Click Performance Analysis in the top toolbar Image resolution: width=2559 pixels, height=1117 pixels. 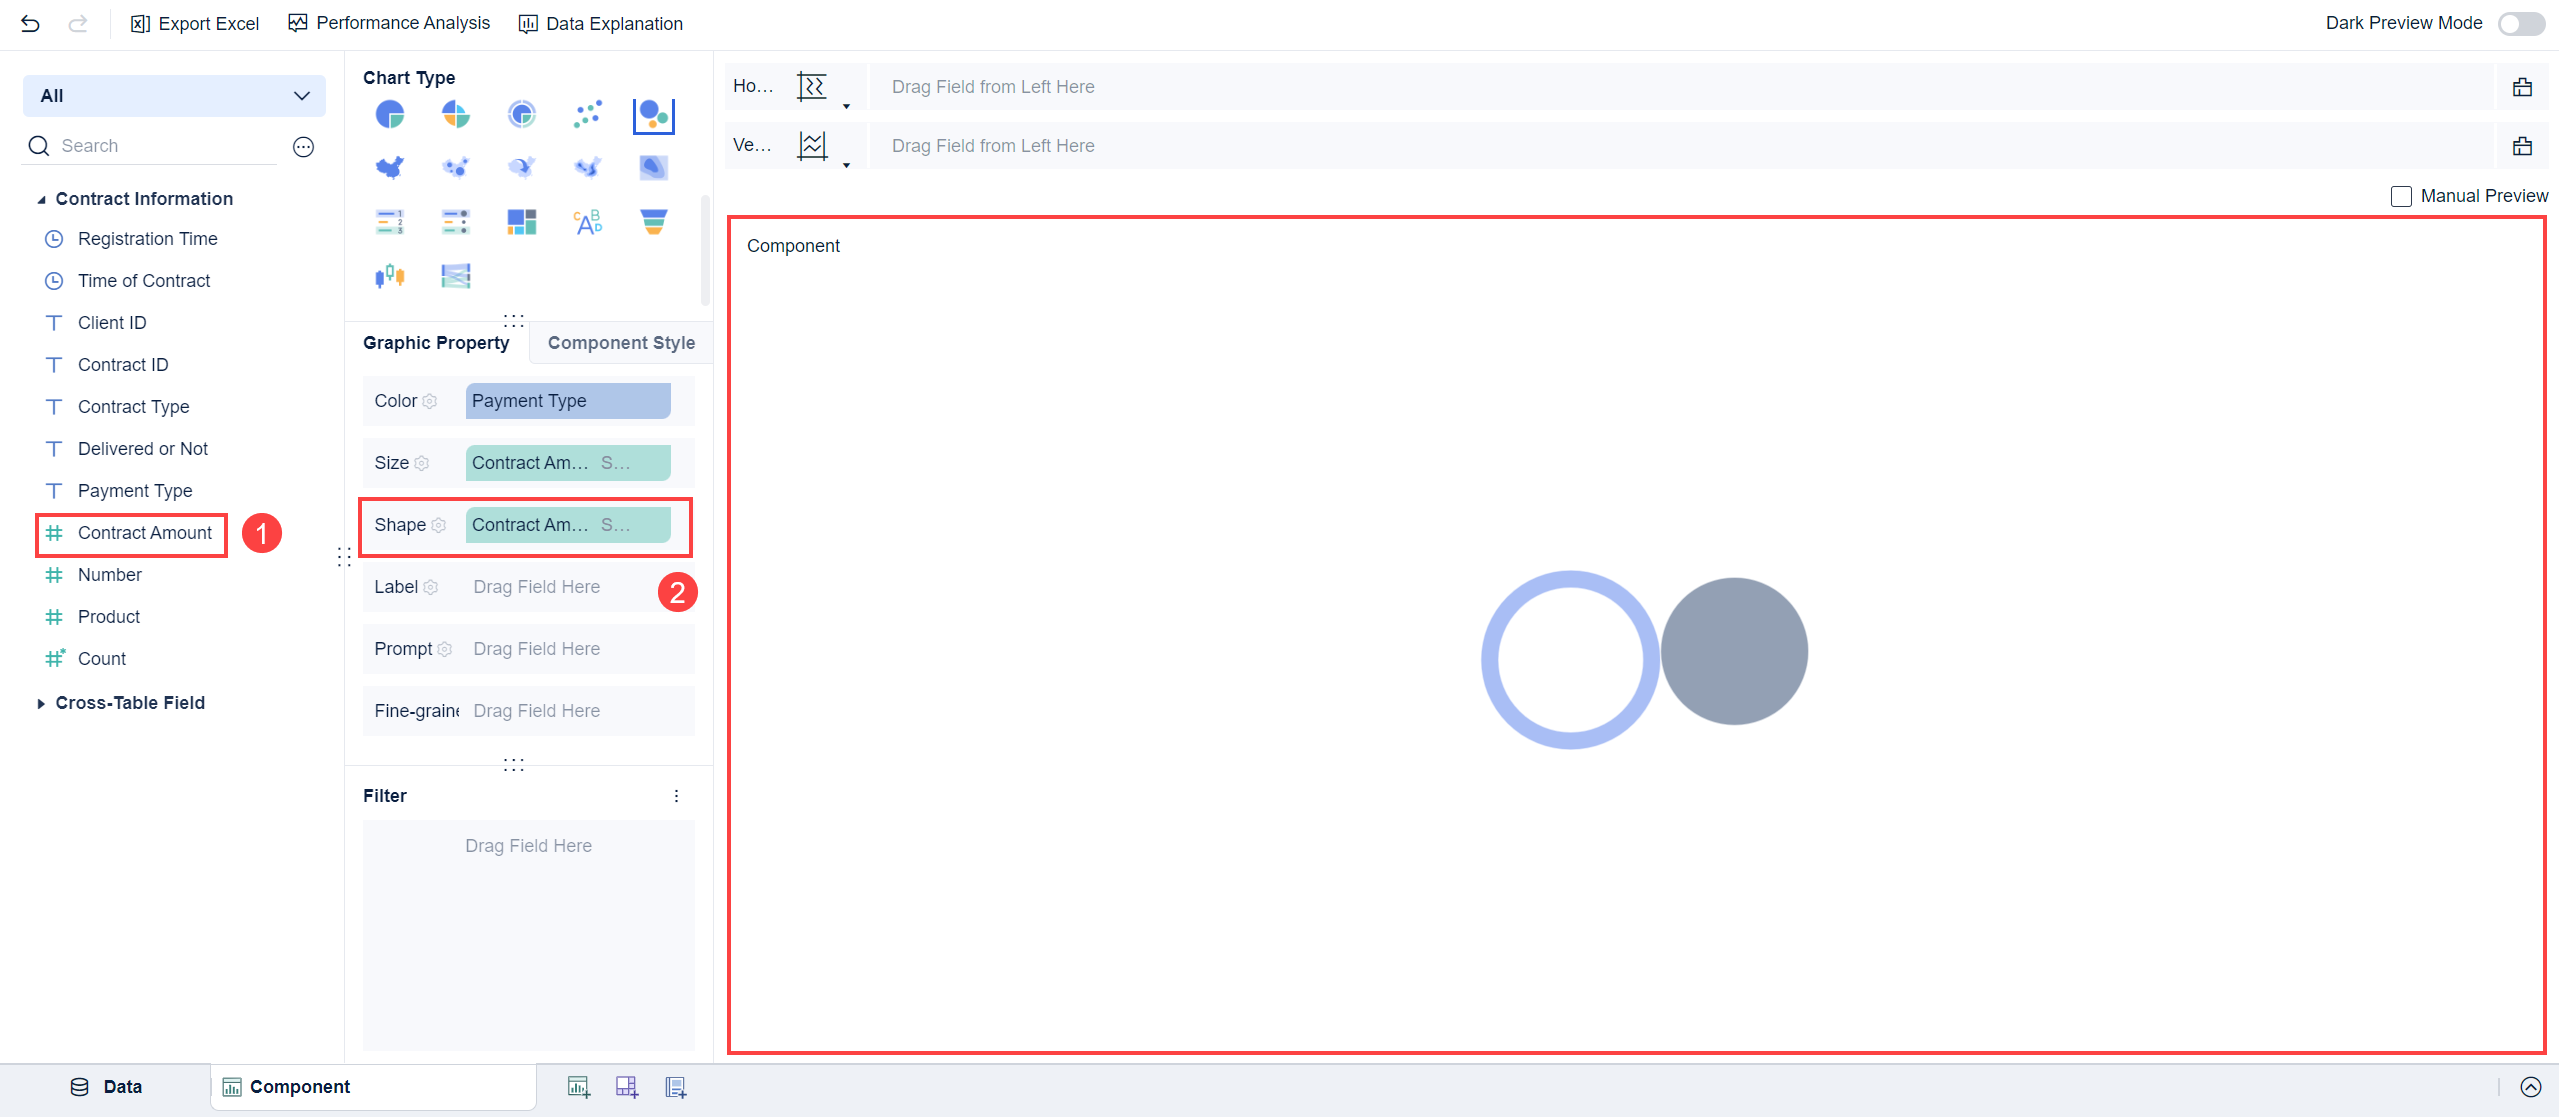click(x=389, y=23)
